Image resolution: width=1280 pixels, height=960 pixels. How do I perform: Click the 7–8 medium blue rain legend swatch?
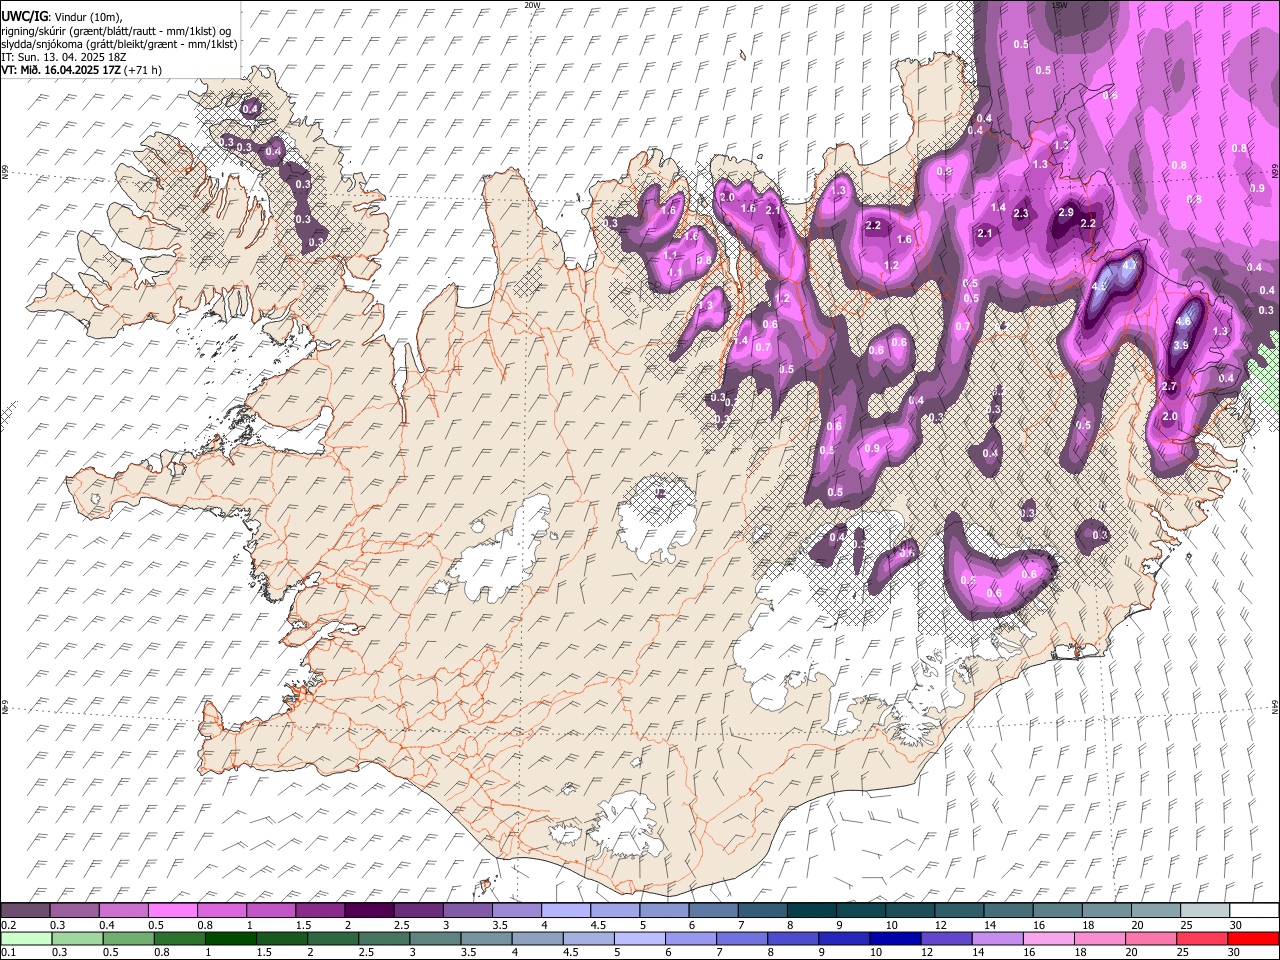point(743,938)
